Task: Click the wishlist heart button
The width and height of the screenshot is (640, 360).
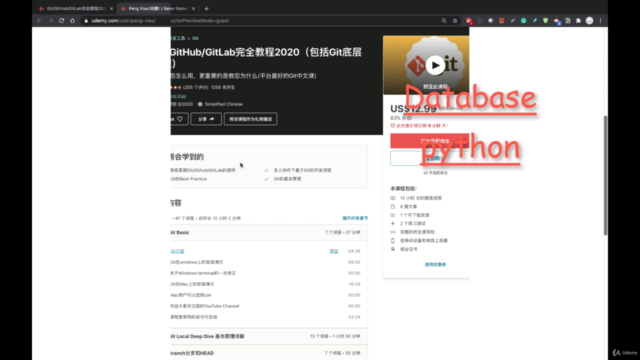Action: click(179, 119)
